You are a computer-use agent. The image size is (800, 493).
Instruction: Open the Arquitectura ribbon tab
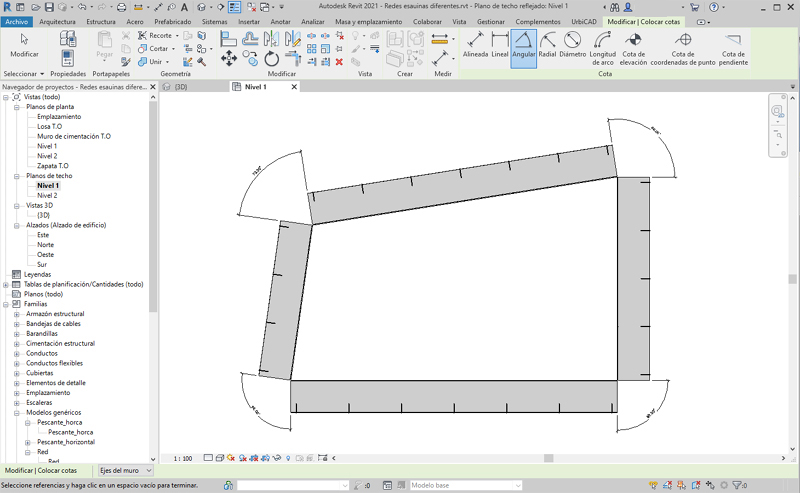tap(57, 21)
